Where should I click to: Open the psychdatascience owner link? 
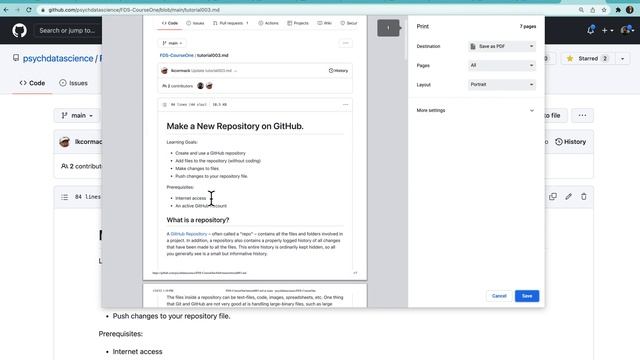point(58,59)
